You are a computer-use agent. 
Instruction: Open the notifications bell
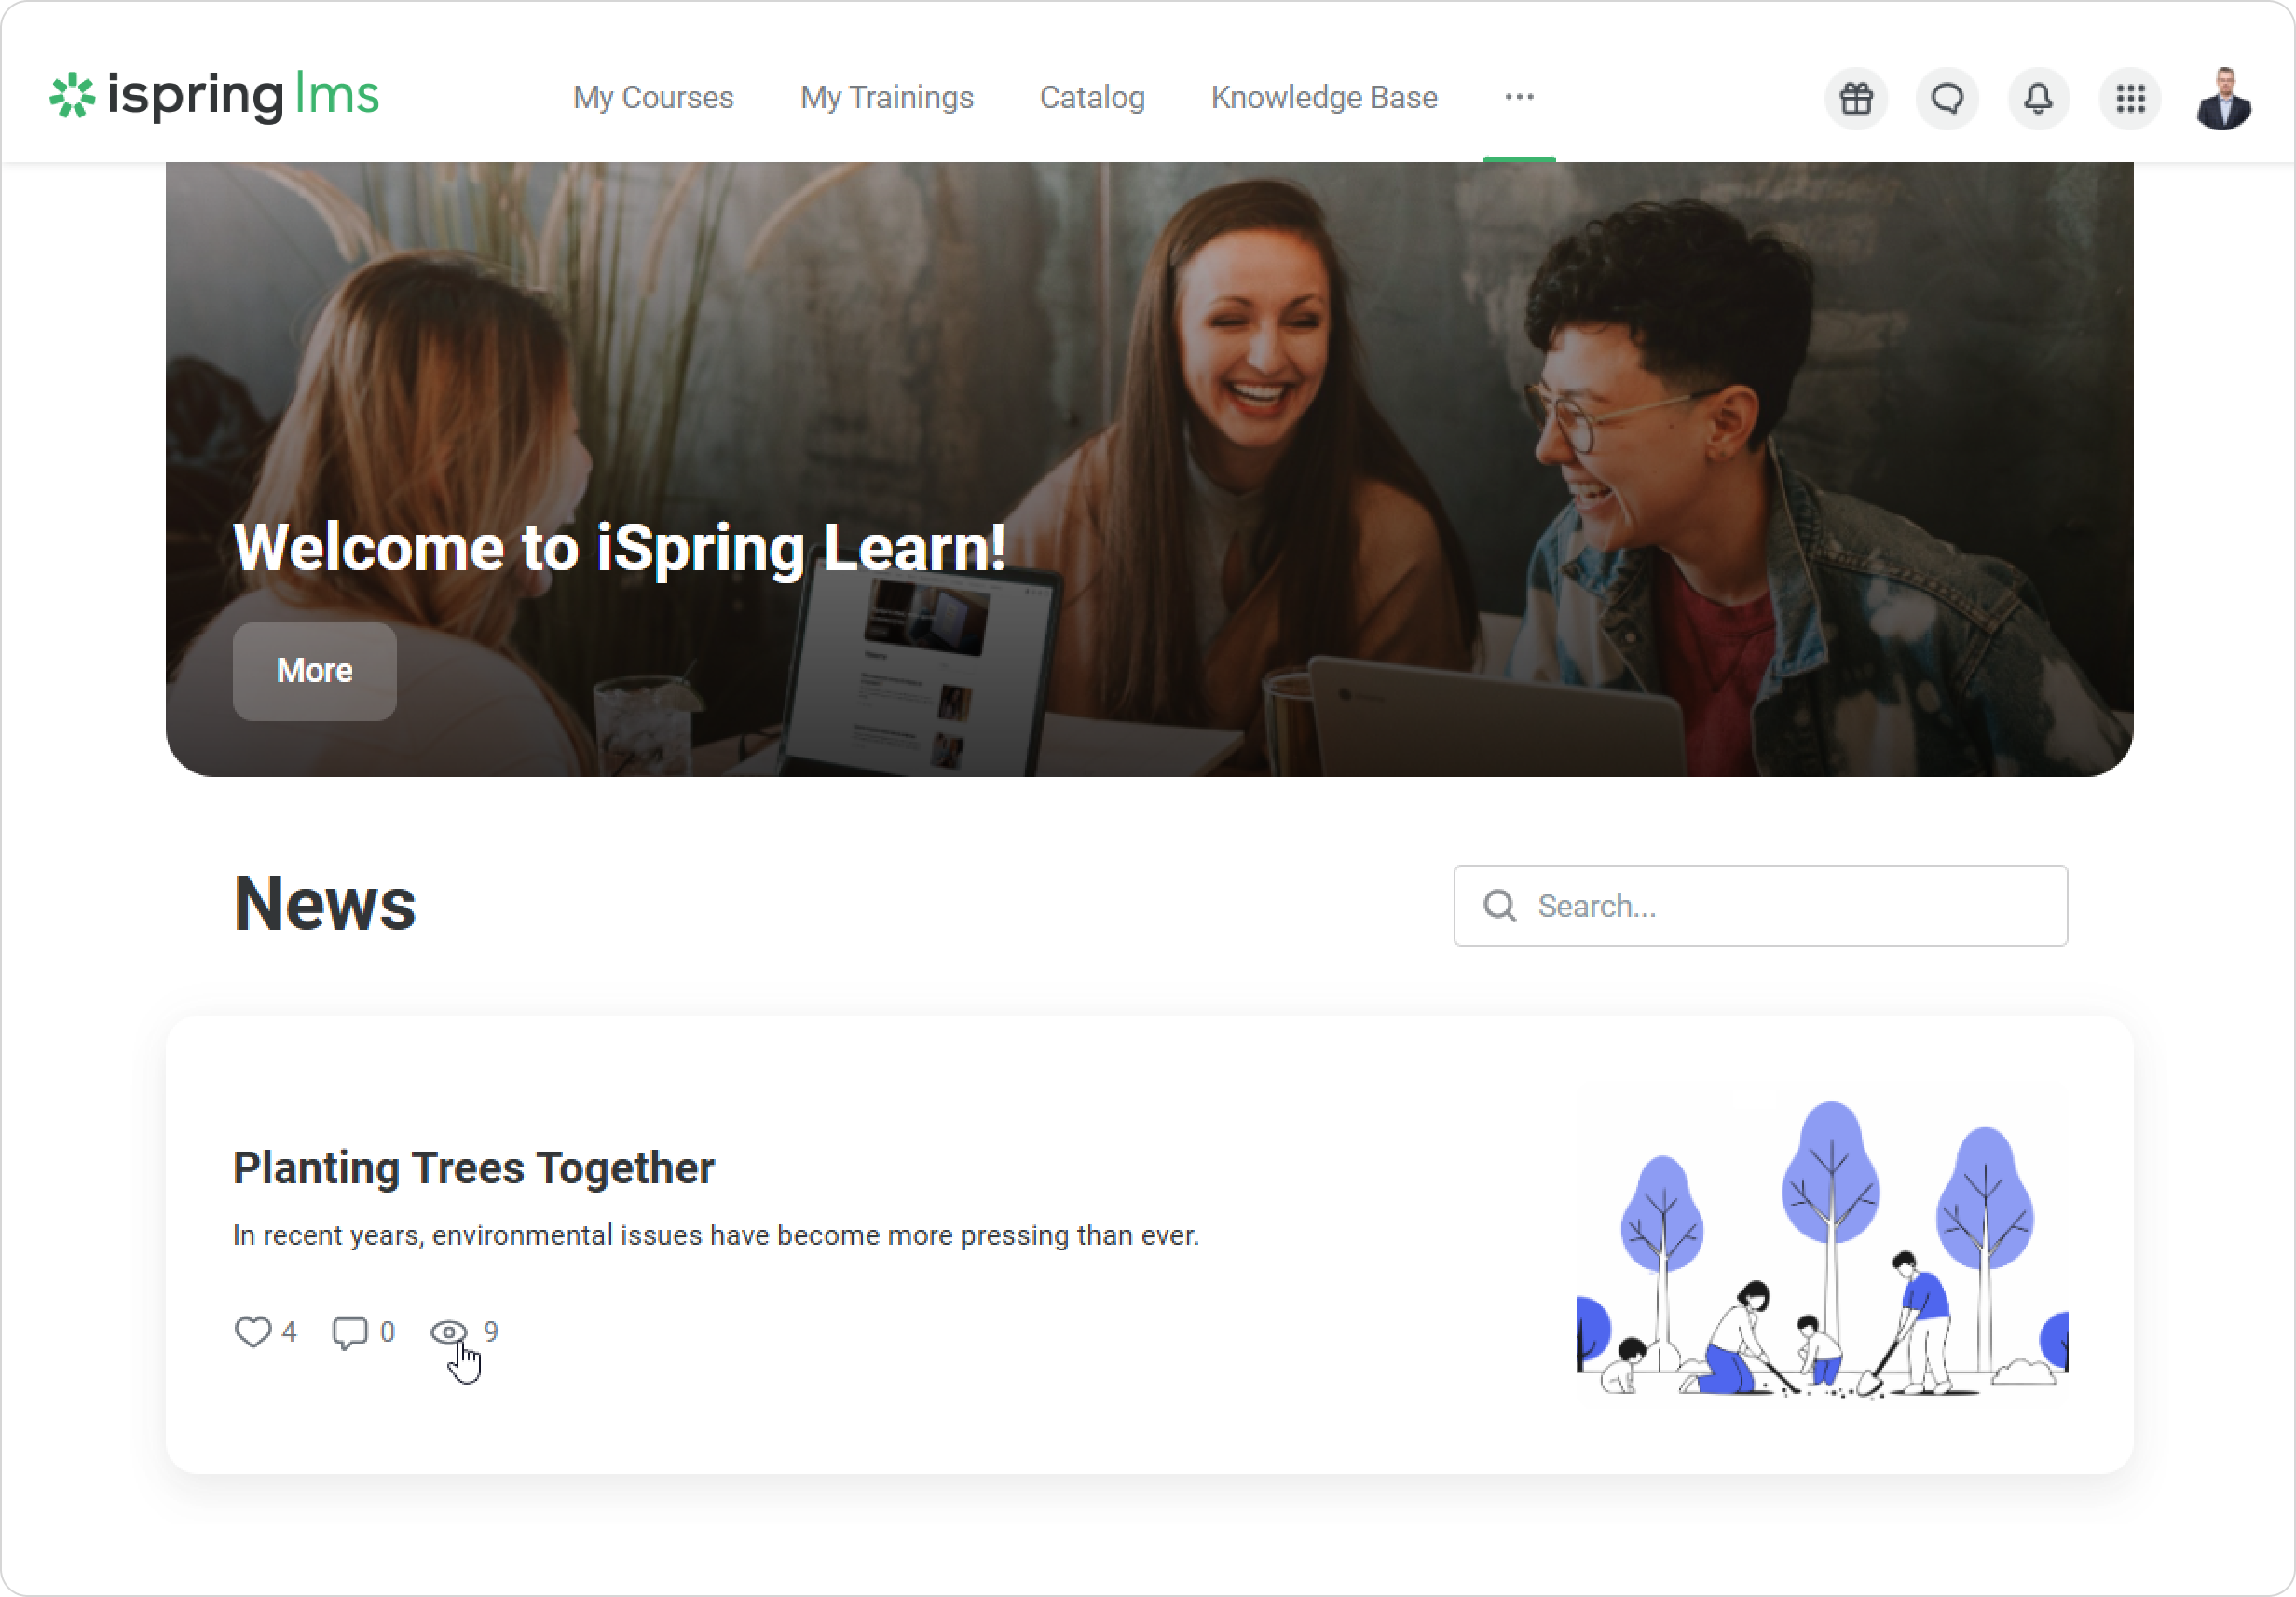(2039, 98)
